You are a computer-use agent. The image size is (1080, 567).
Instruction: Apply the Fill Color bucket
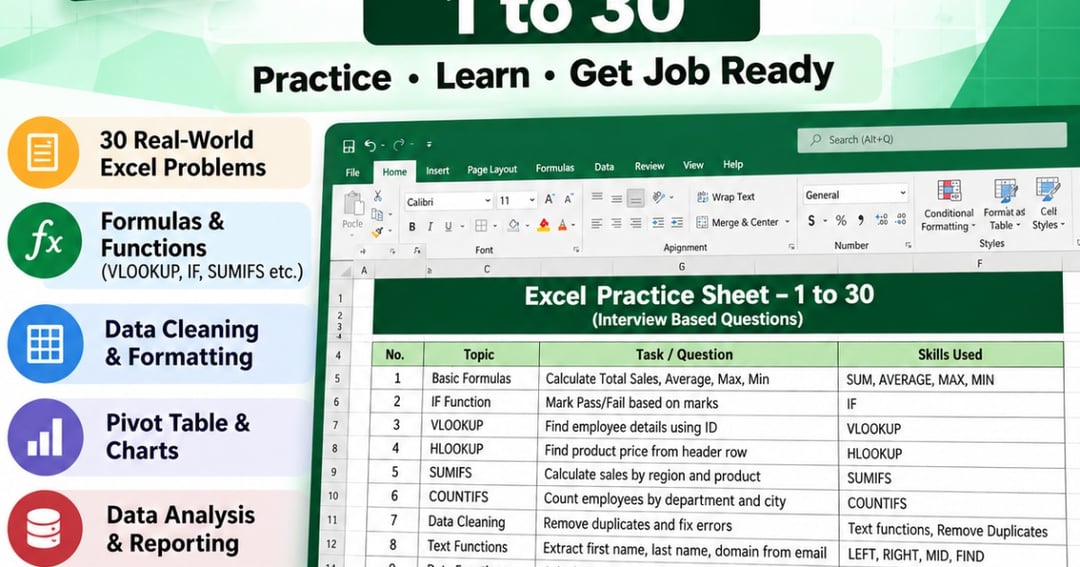click(513, 225)
